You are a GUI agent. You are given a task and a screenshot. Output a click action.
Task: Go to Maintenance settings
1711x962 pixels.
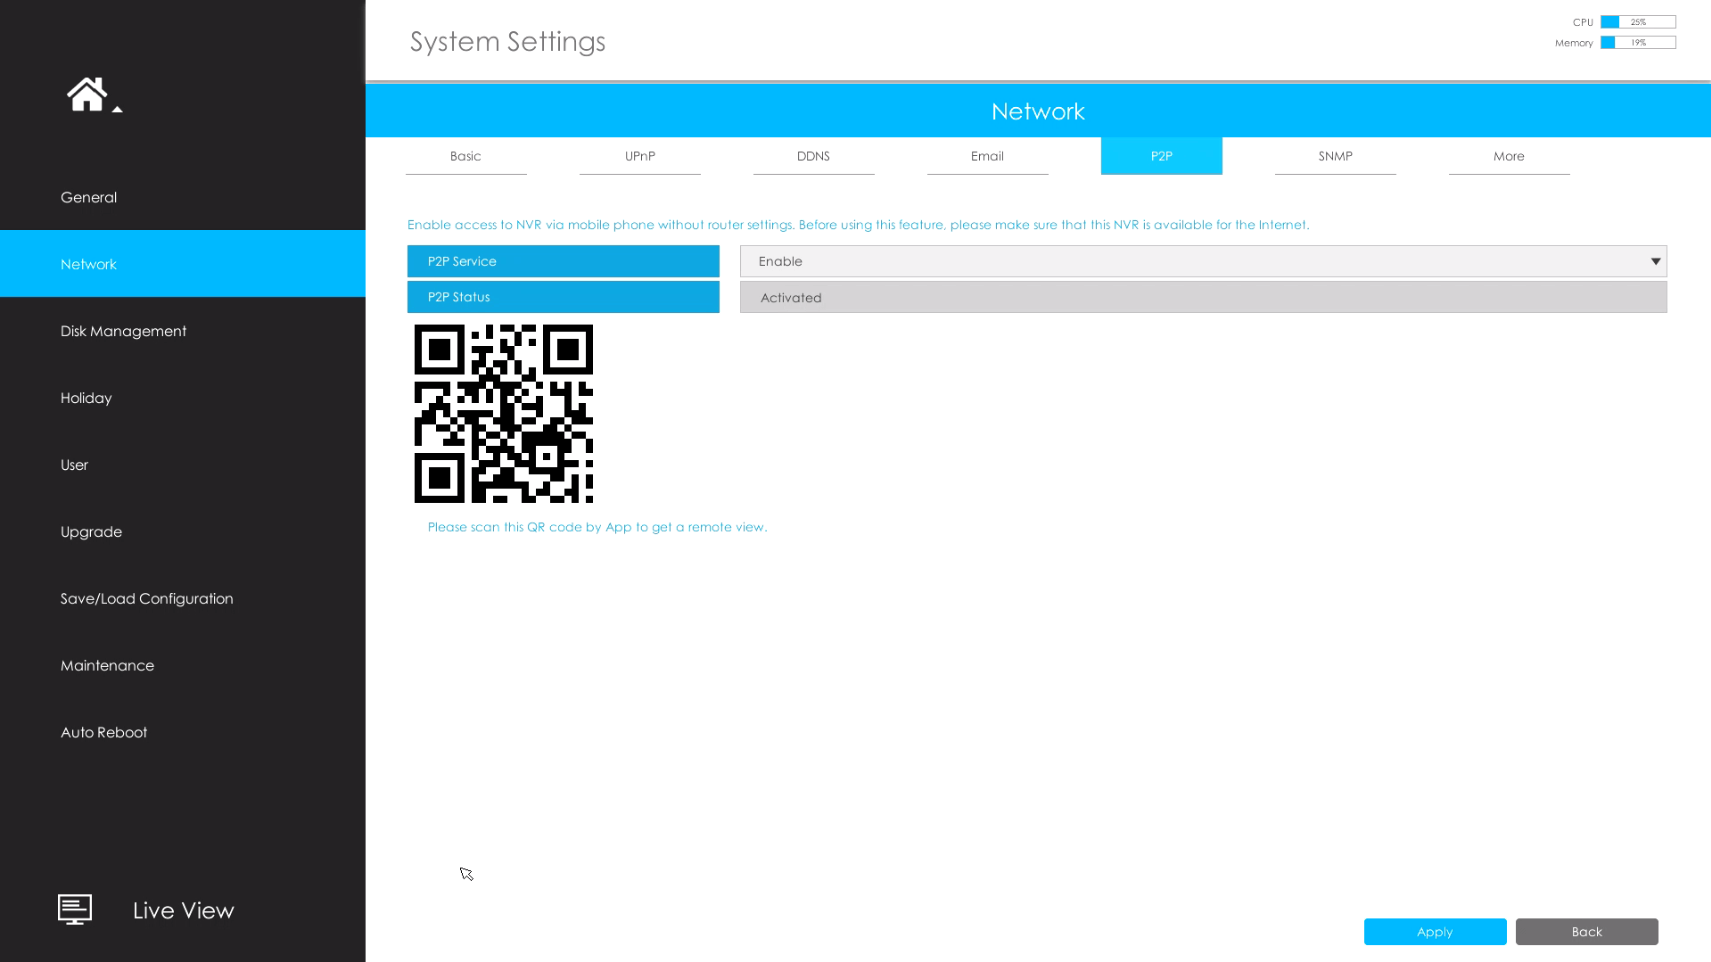pos(182,666)
